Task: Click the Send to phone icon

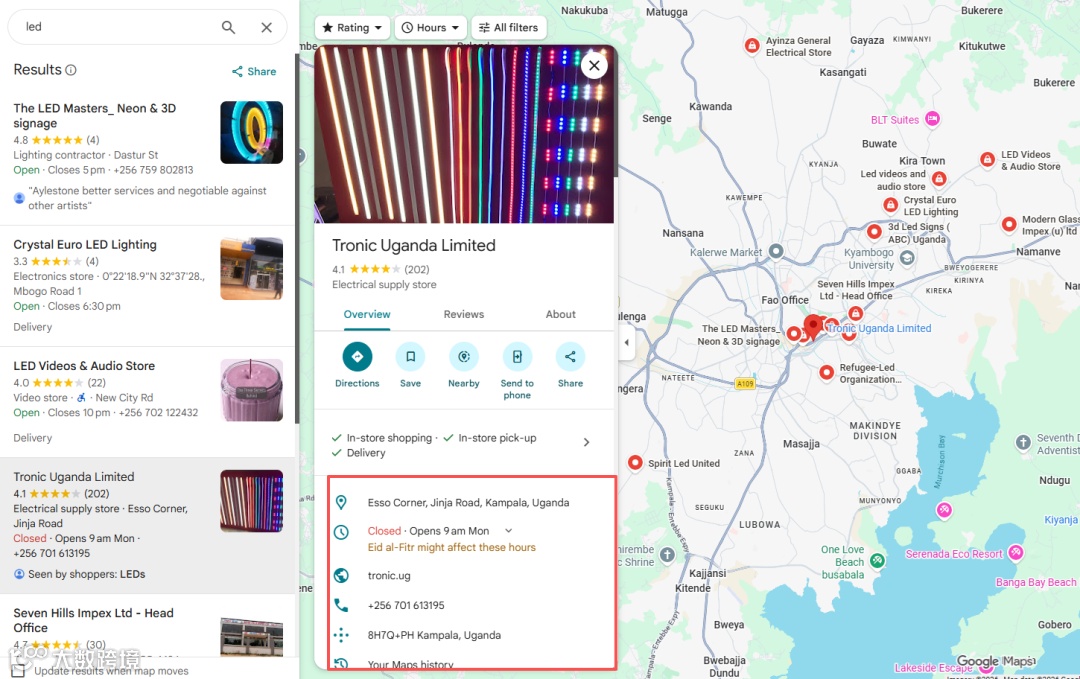Action: (x=517, y=357)
